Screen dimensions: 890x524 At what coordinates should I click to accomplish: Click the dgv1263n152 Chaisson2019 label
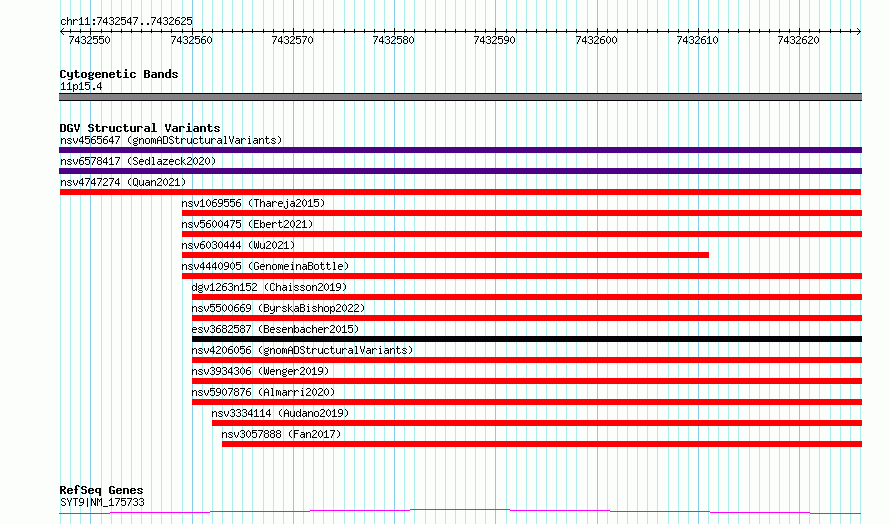tap(269, 287)
